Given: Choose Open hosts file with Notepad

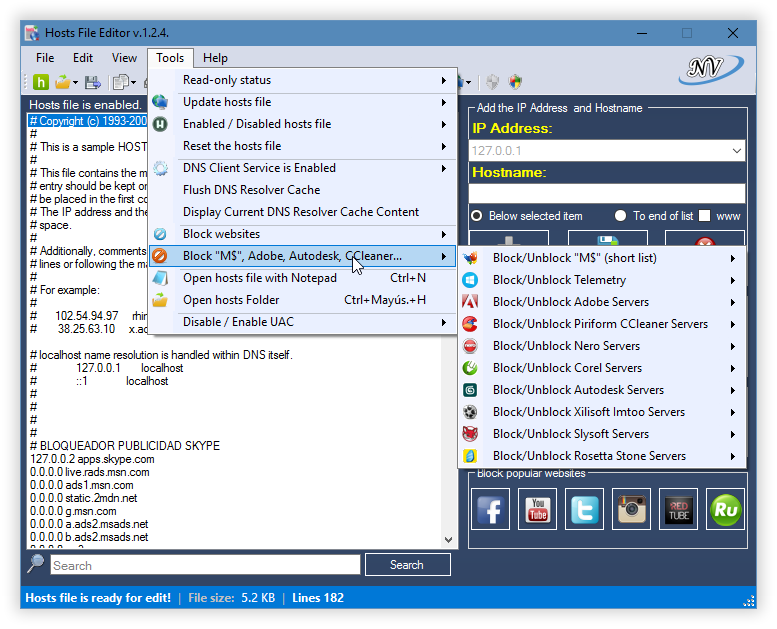Looking at the screenshot, I should pos(302,278).
